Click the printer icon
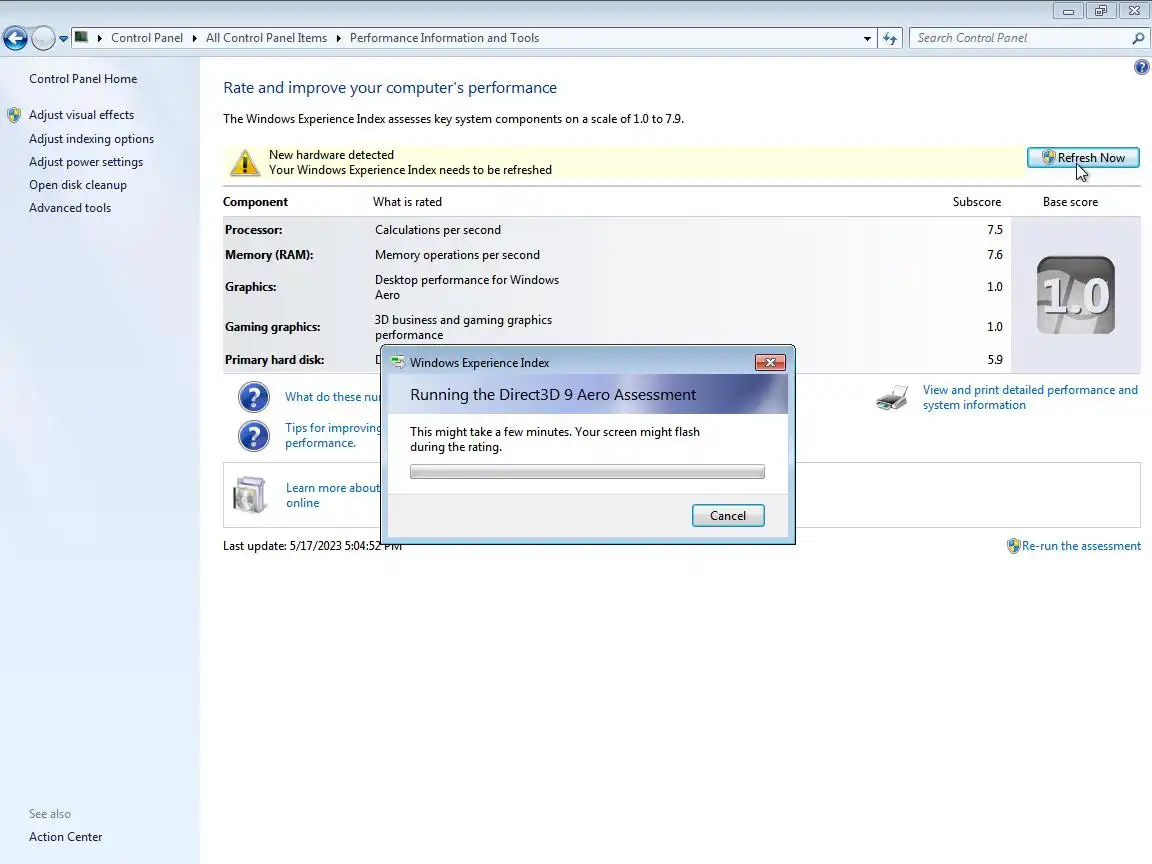This screenshot has width=1152, height=864. tap(893, 397)
